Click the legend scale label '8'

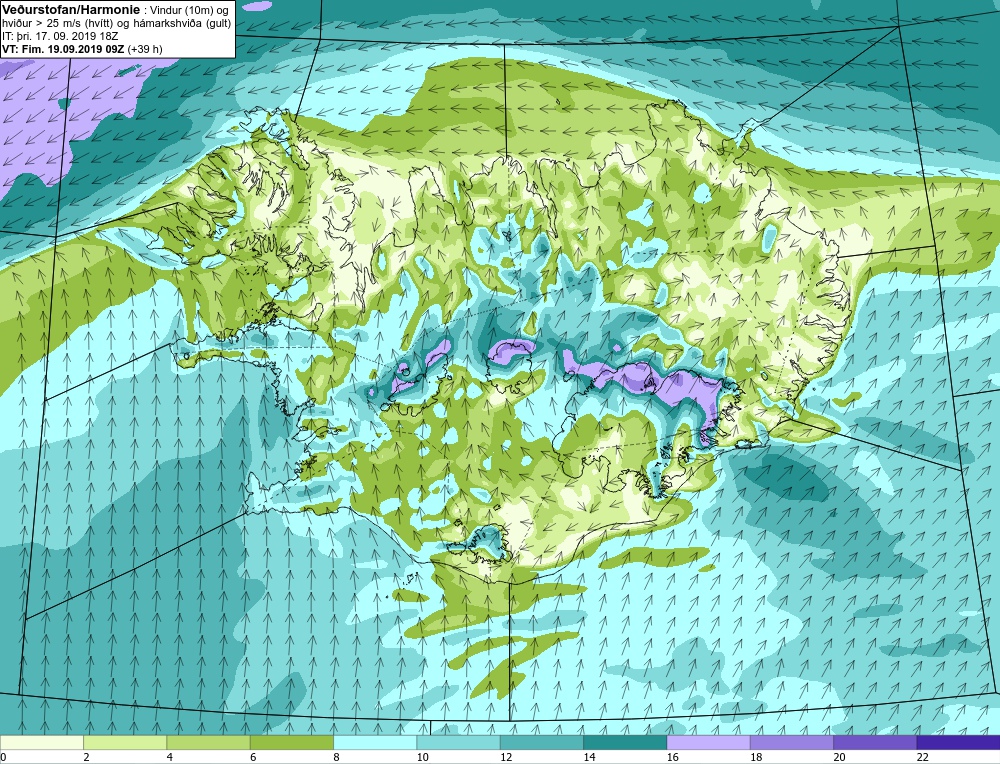(x=336, y=757)
